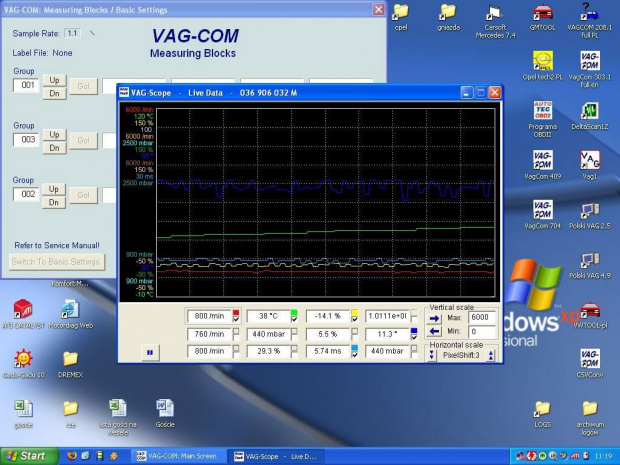Viewport: 620px width, 465px height.
Task: Open the DeltaScan12 shortcut
Action: point(590,115)
